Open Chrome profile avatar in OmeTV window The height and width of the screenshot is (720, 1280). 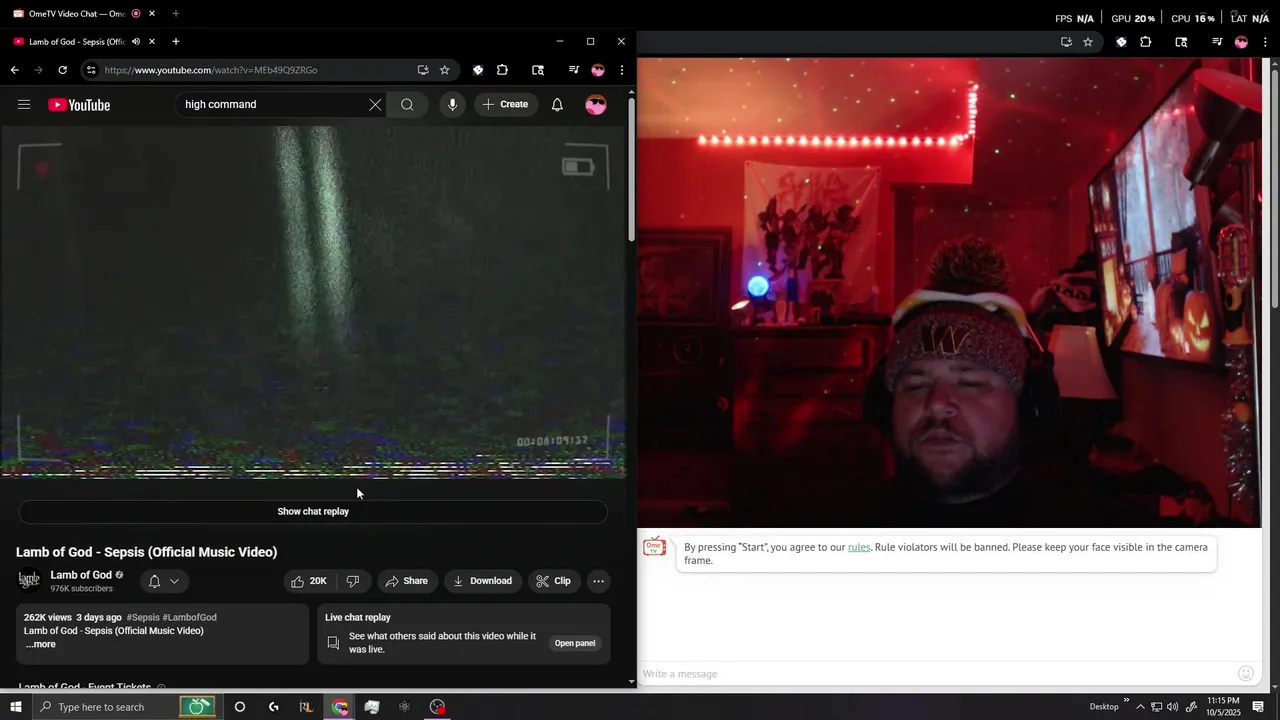[x=1241, y=42]
